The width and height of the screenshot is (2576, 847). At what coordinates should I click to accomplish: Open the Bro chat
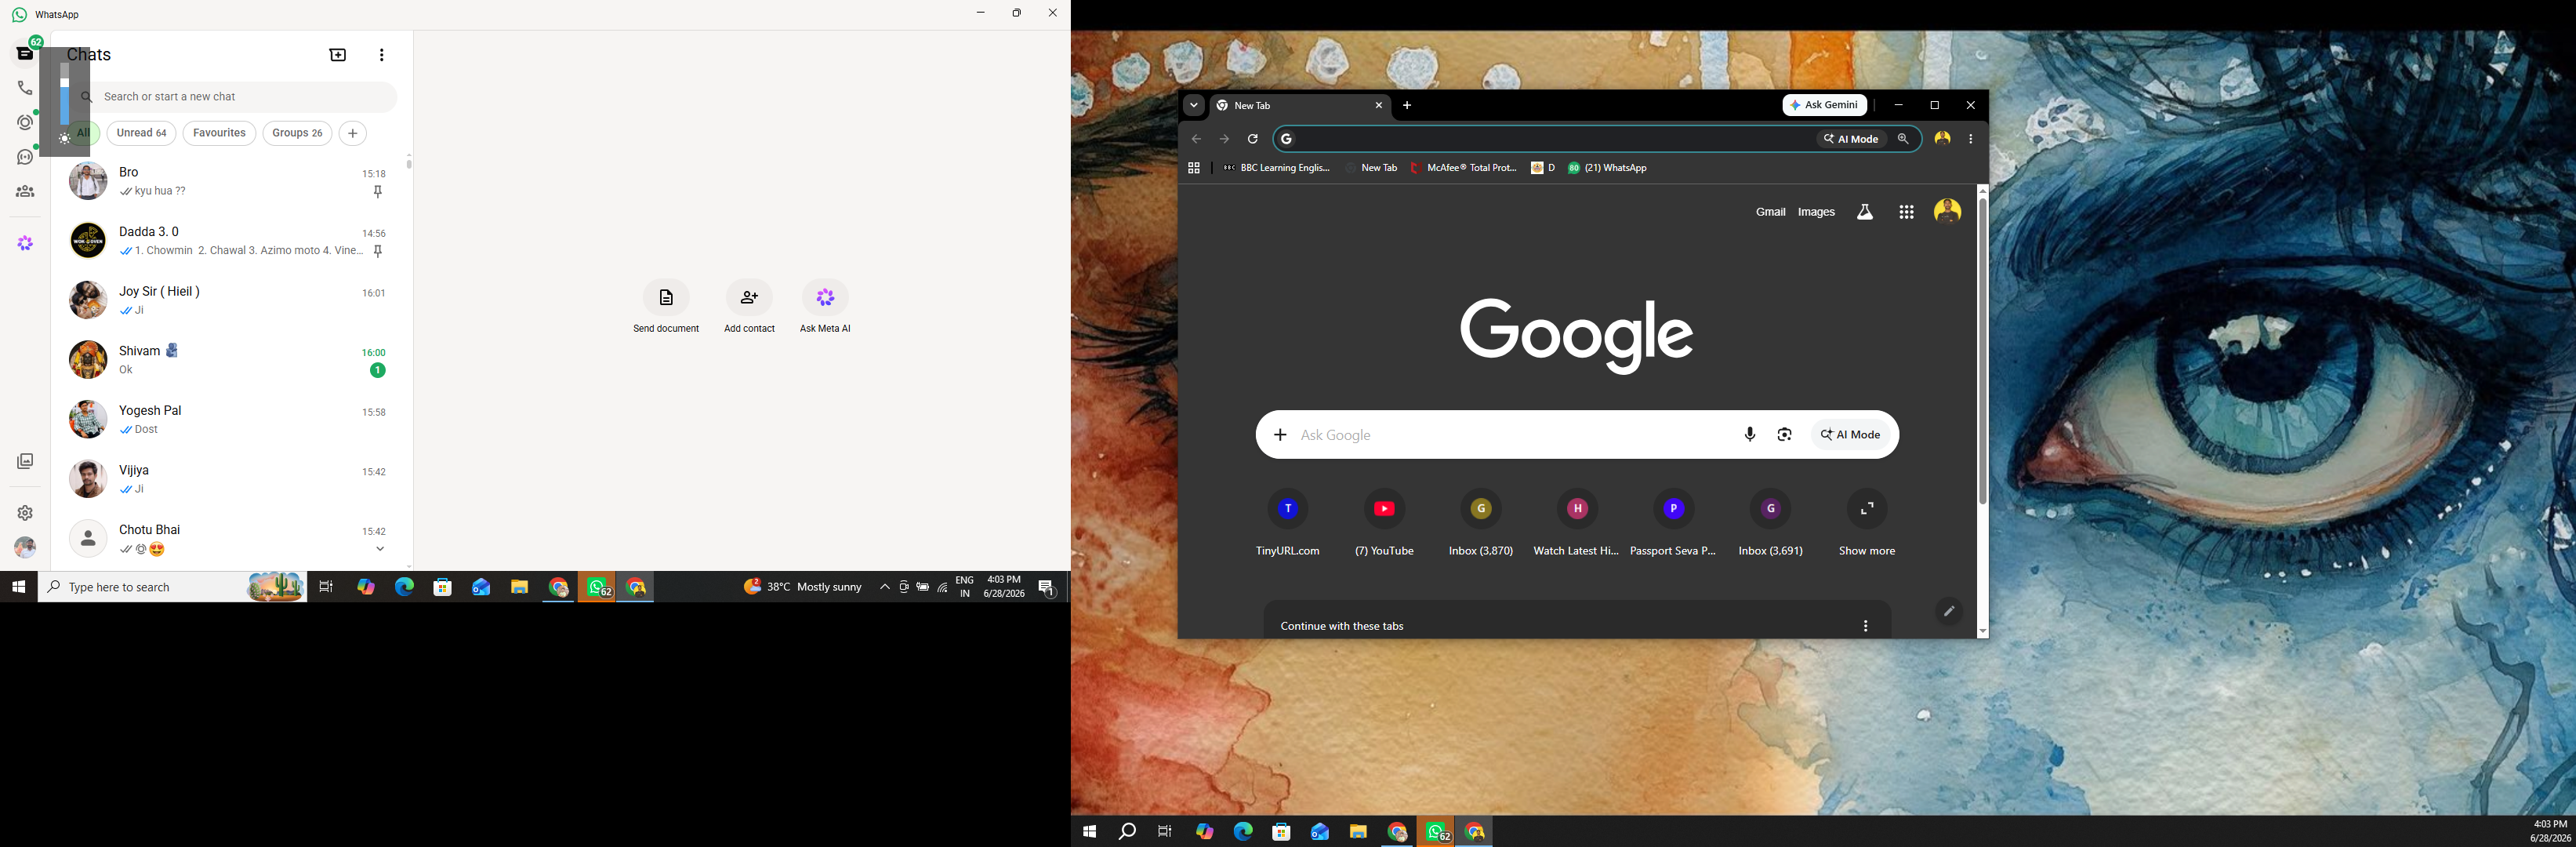228,182
